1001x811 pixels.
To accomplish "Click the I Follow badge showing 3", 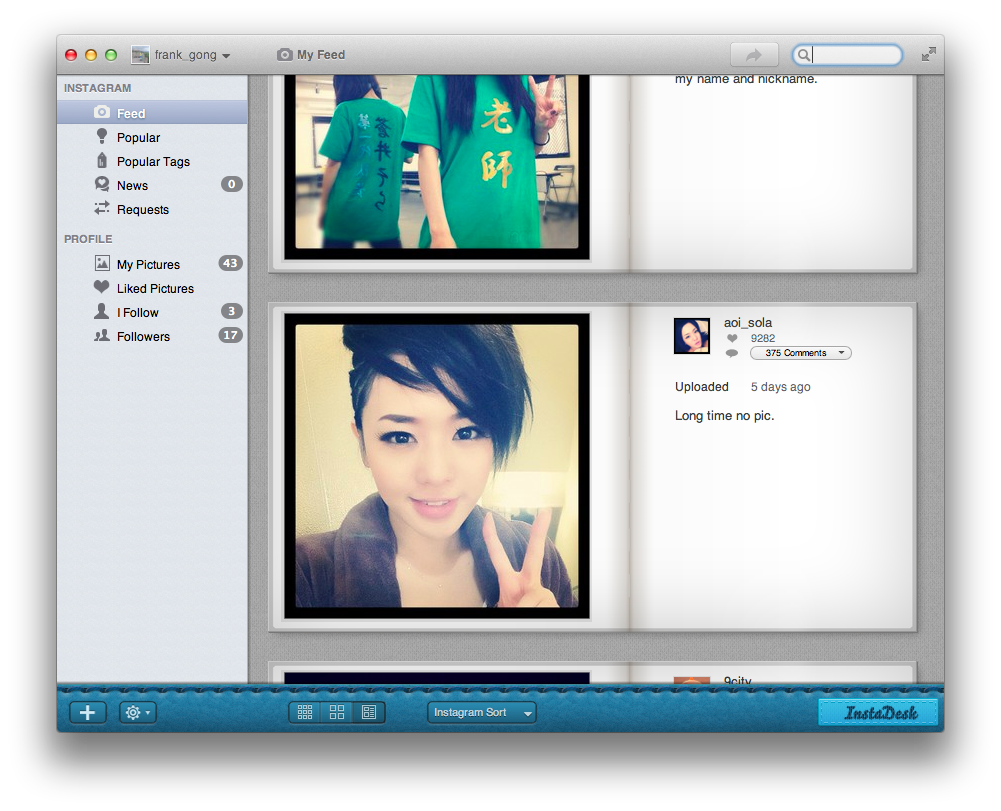I will (231, 311).
